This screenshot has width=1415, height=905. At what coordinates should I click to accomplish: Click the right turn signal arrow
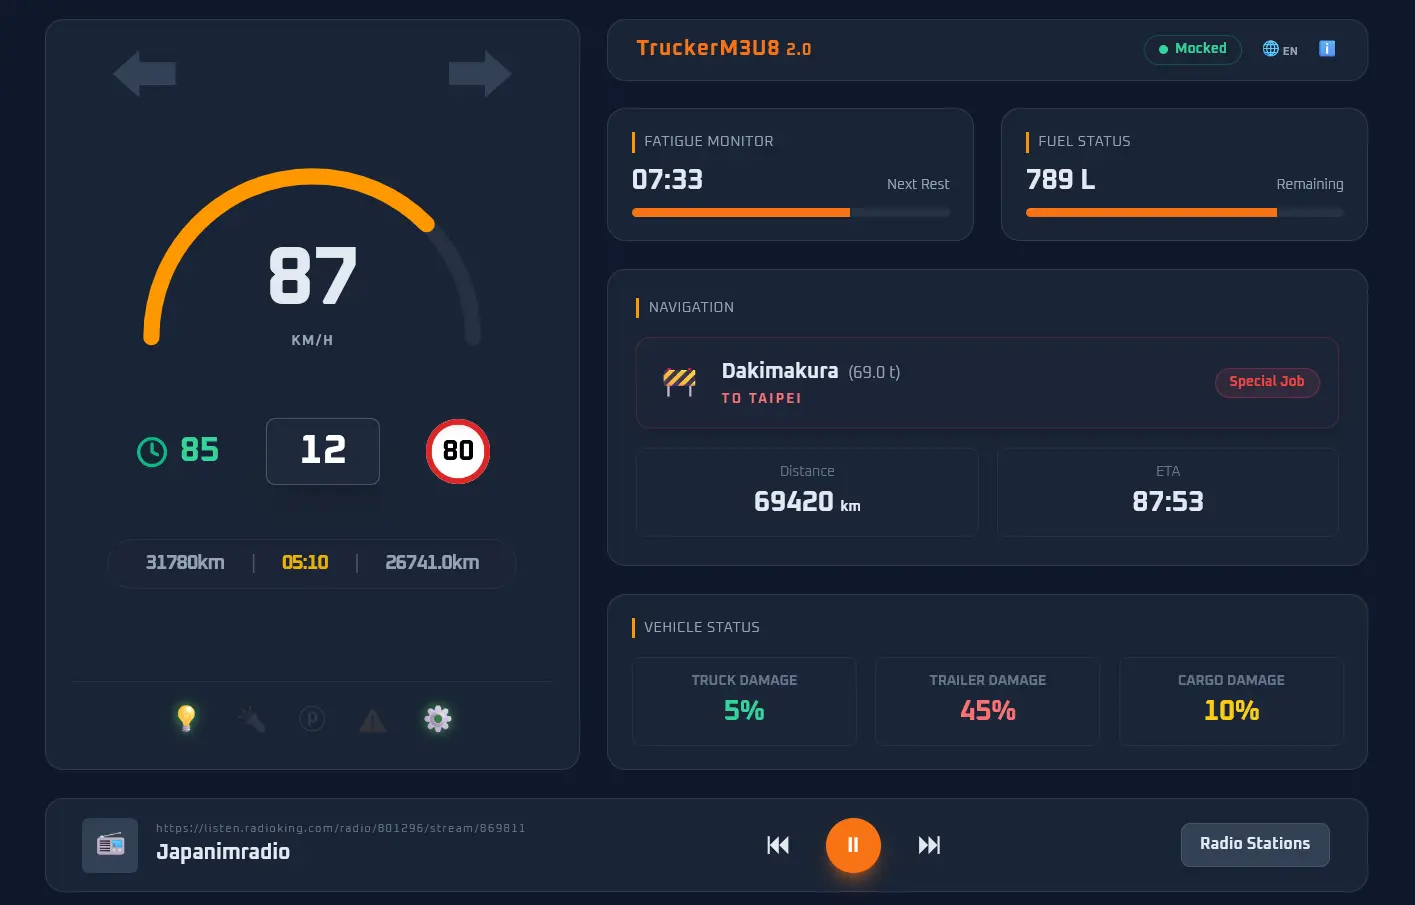click(479, 74)
